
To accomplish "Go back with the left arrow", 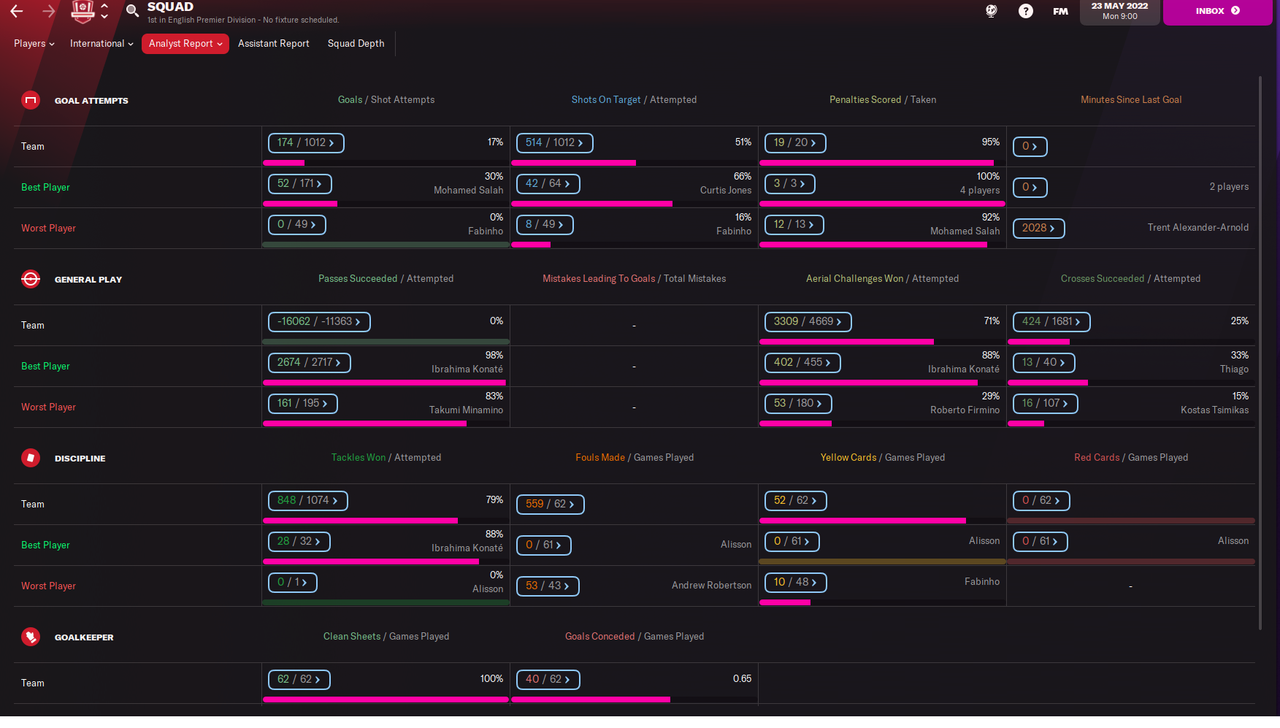I will pos(17,11).
